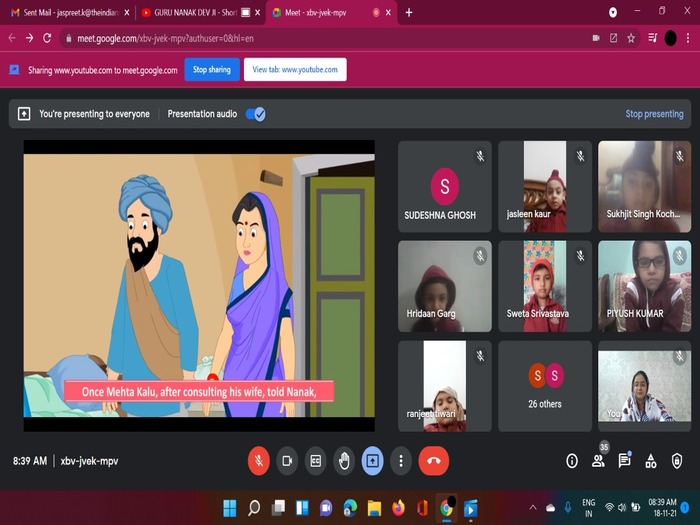Close the YouTube tab
Viewport: 700px width, 525px height.
point(258,12)
